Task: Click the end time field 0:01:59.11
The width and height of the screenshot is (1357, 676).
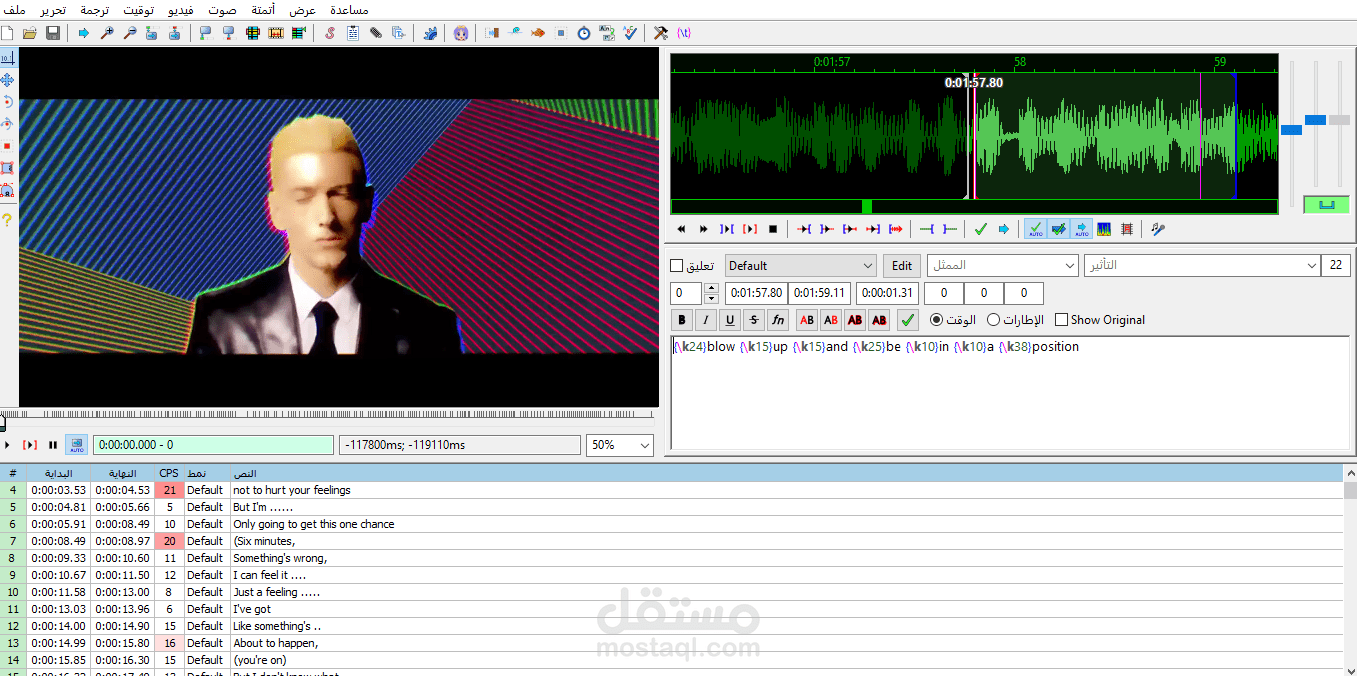Action: click(x=819, y=293)
